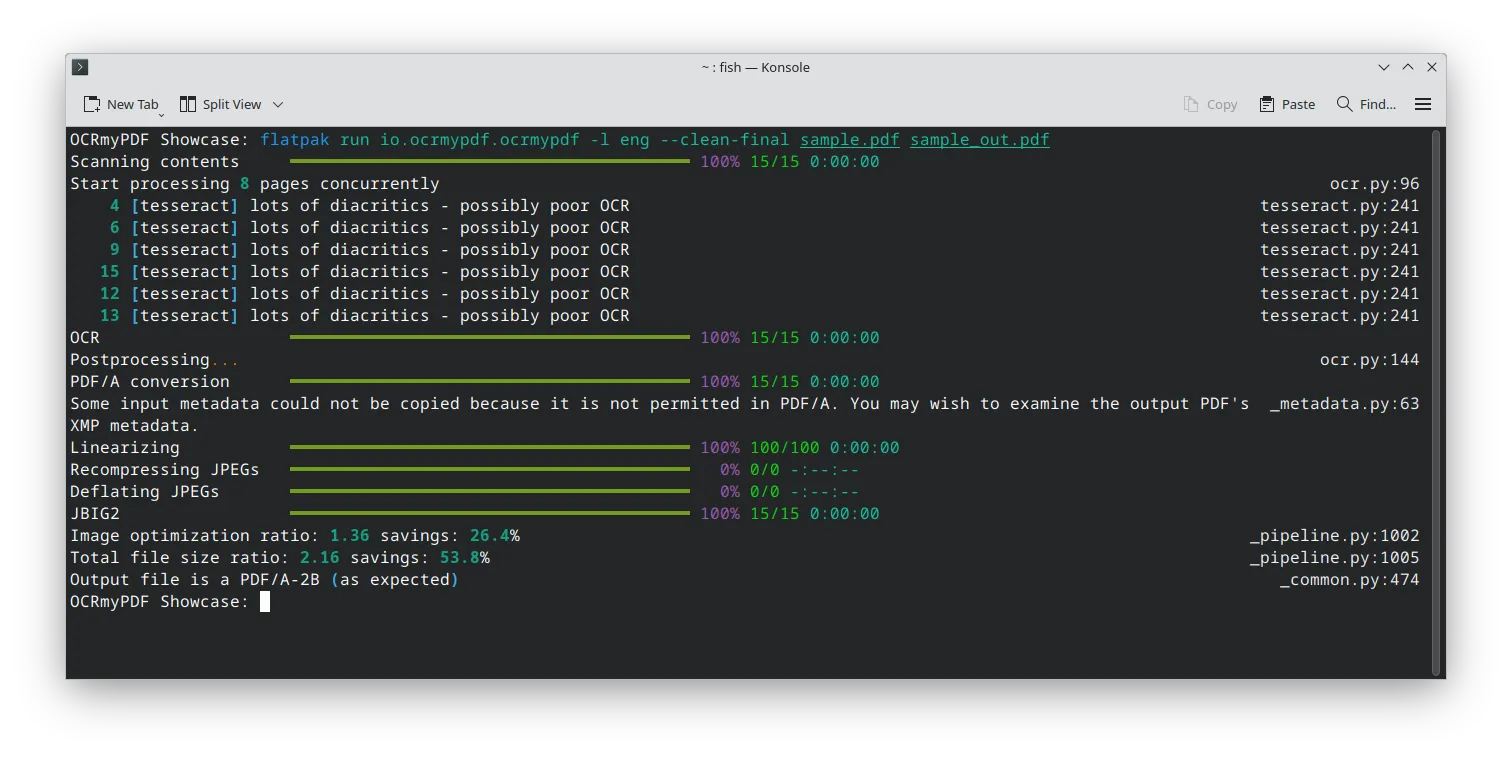This screenshot has width=1512, height=757.
Task: Maximize the Konsole window
Action: coord(1408,67)
